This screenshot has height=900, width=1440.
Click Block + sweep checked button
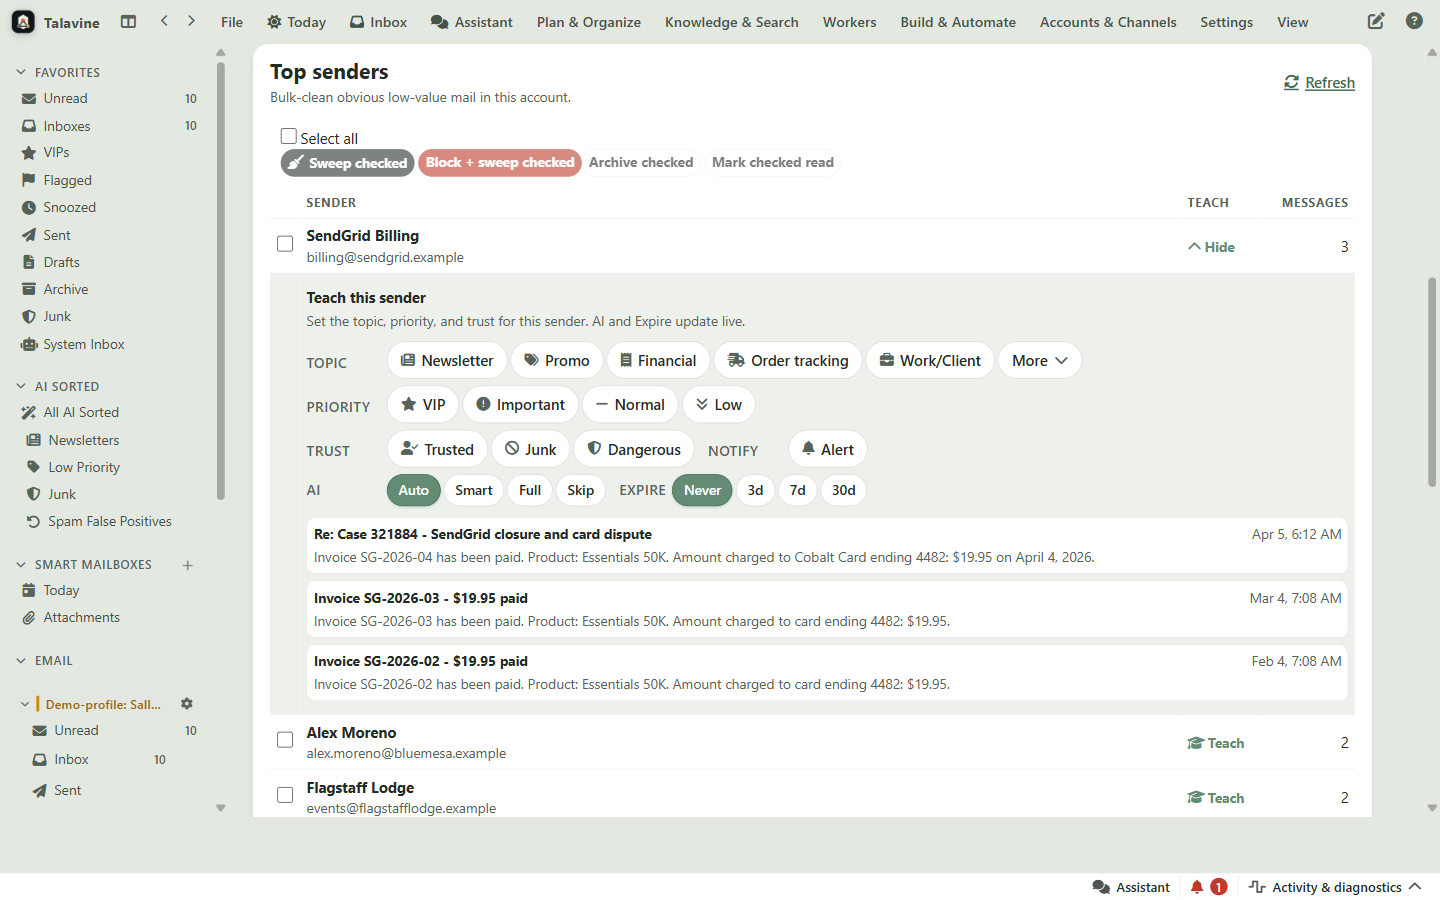coord(500,162)
